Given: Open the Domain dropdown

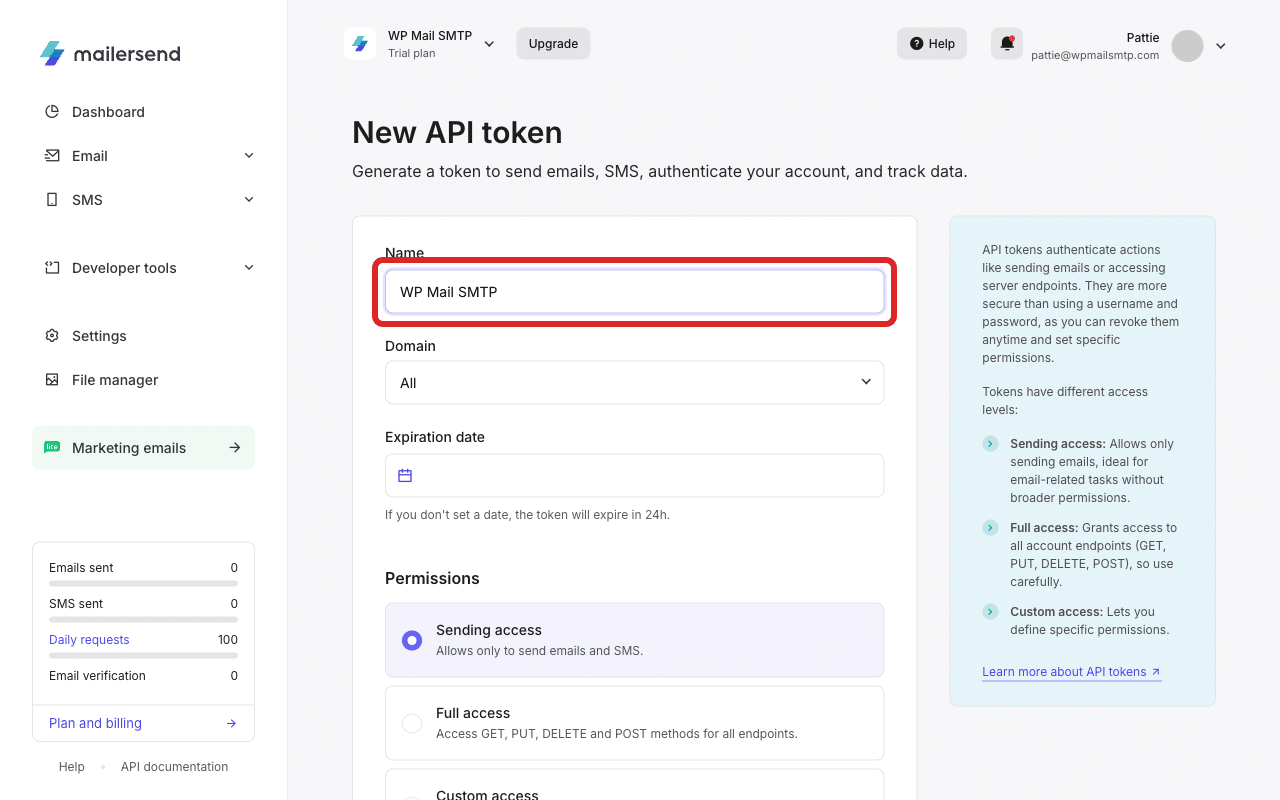Looking at the screenshot, I should [x=634, y=382].
